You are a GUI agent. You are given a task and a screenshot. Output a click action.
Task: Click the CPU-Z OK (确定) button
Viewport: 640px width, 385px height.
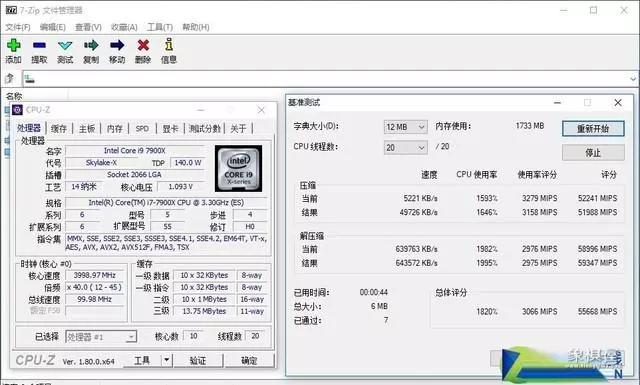click(249, 360)
